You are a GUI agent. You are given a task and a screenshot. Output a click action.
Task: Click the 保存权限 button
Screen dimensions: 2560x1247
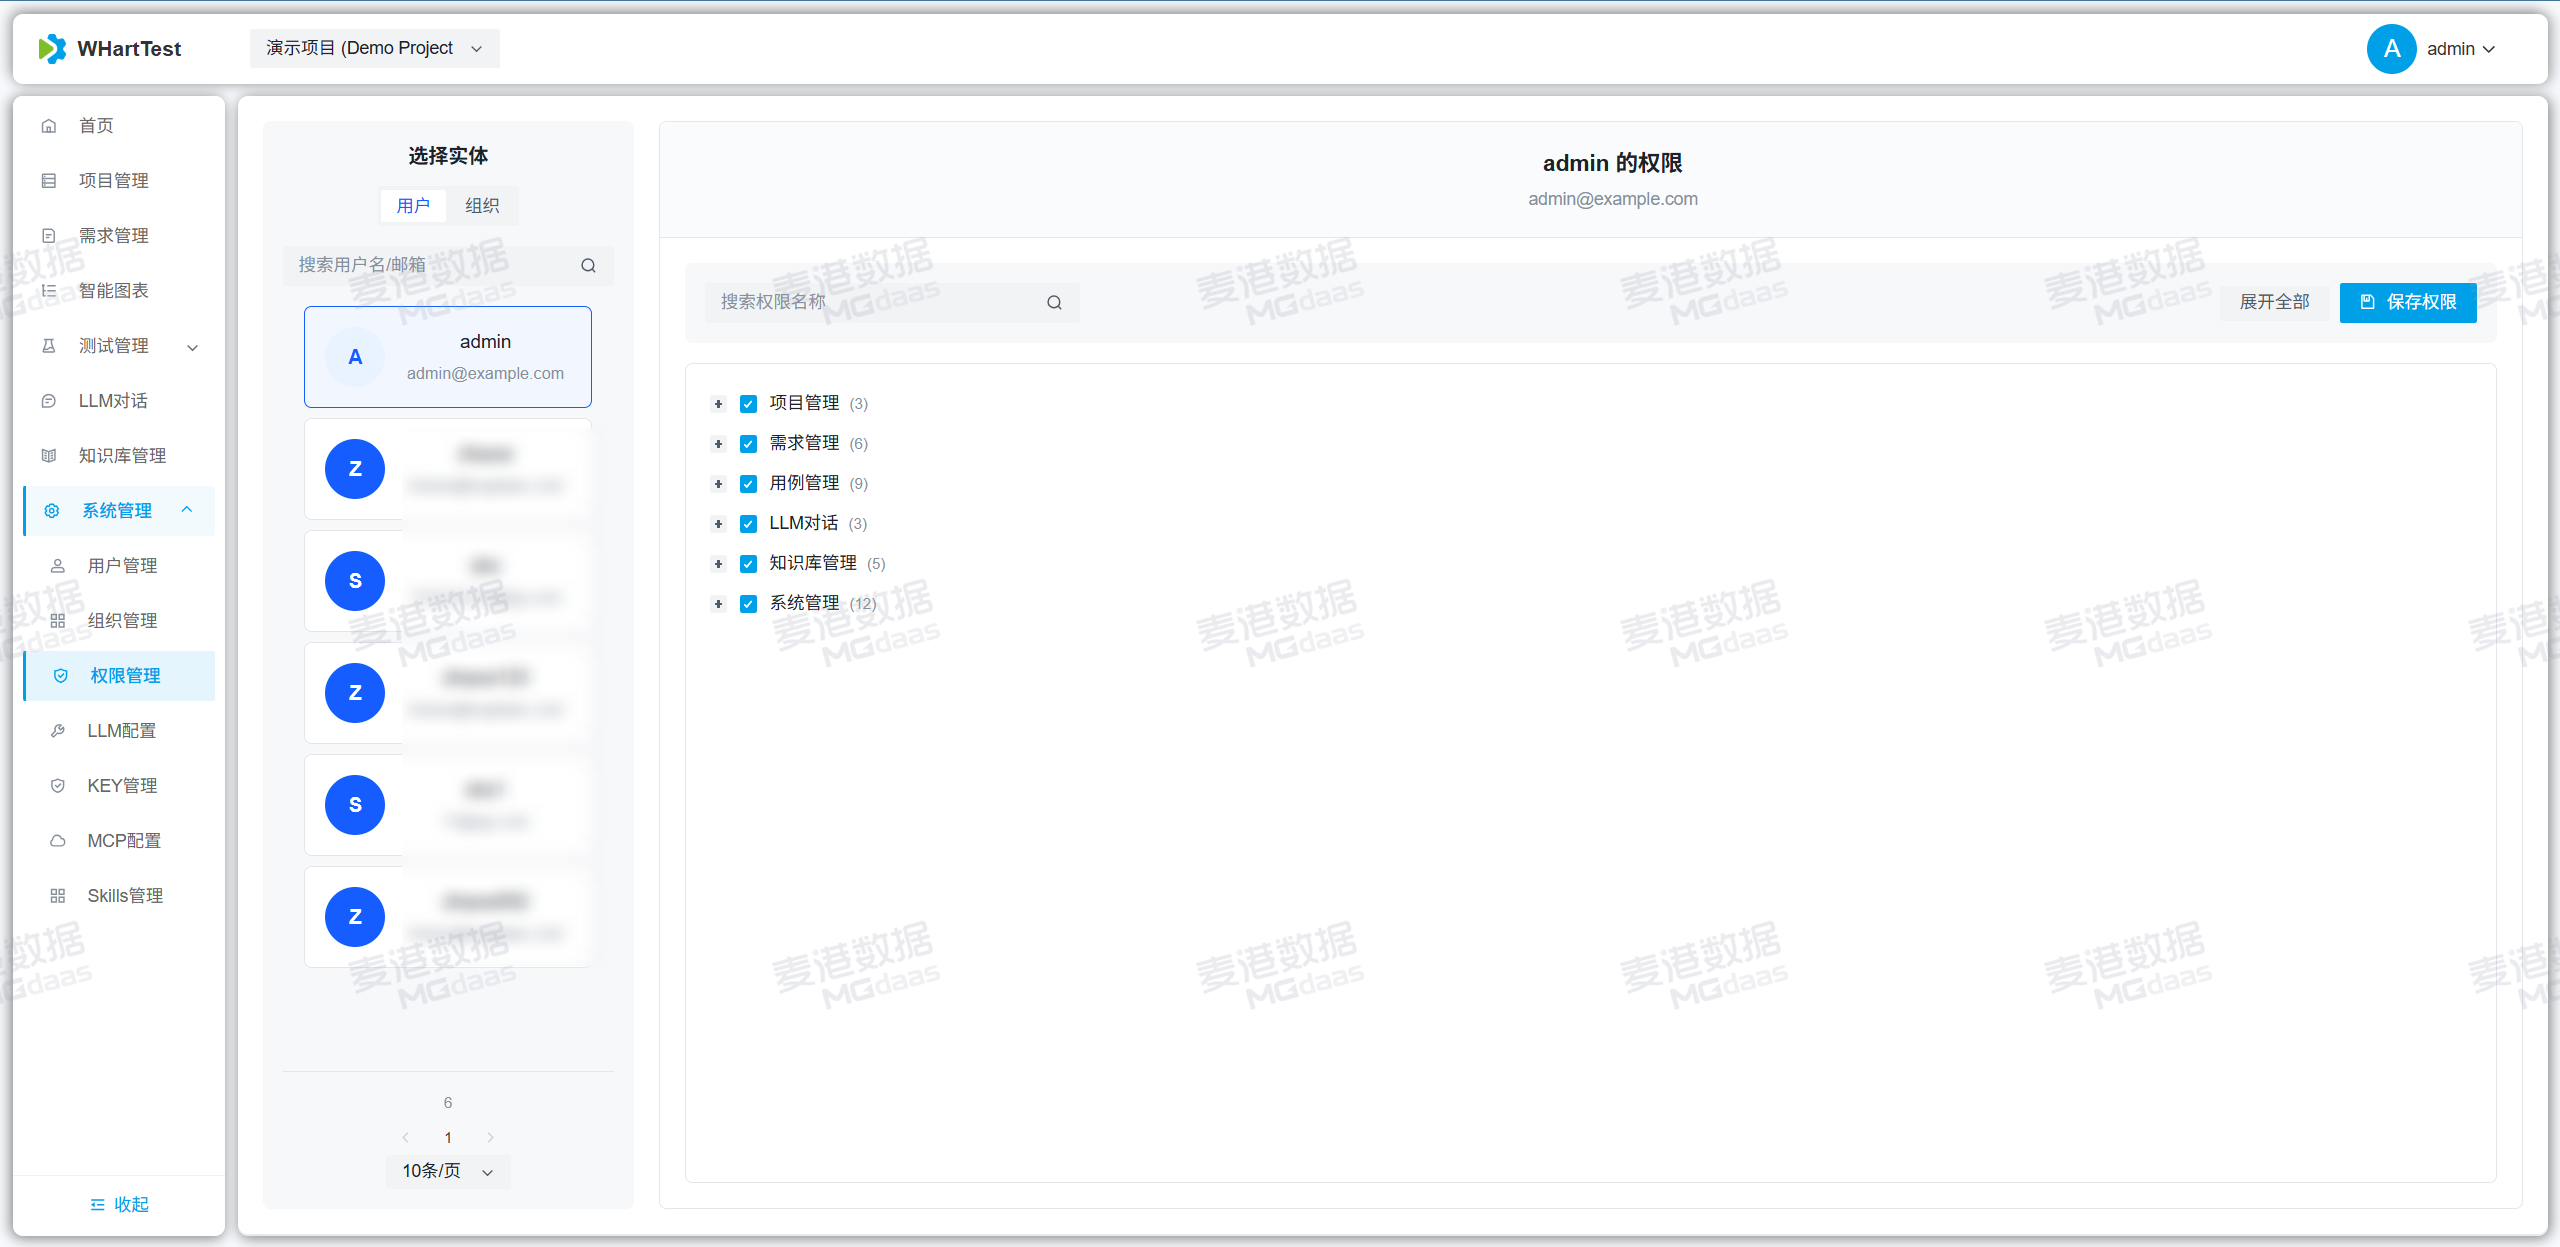tap(2407, 302)
